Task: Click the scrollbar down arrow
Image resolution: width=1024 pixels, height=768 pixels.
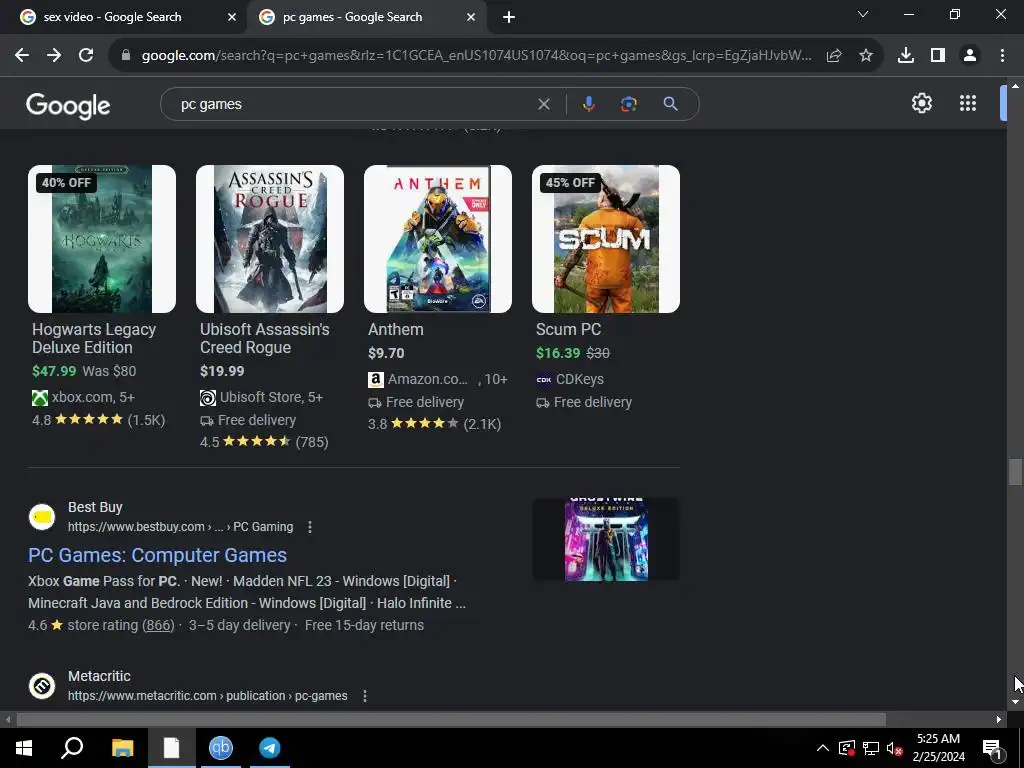Action: click(1015, 702)
